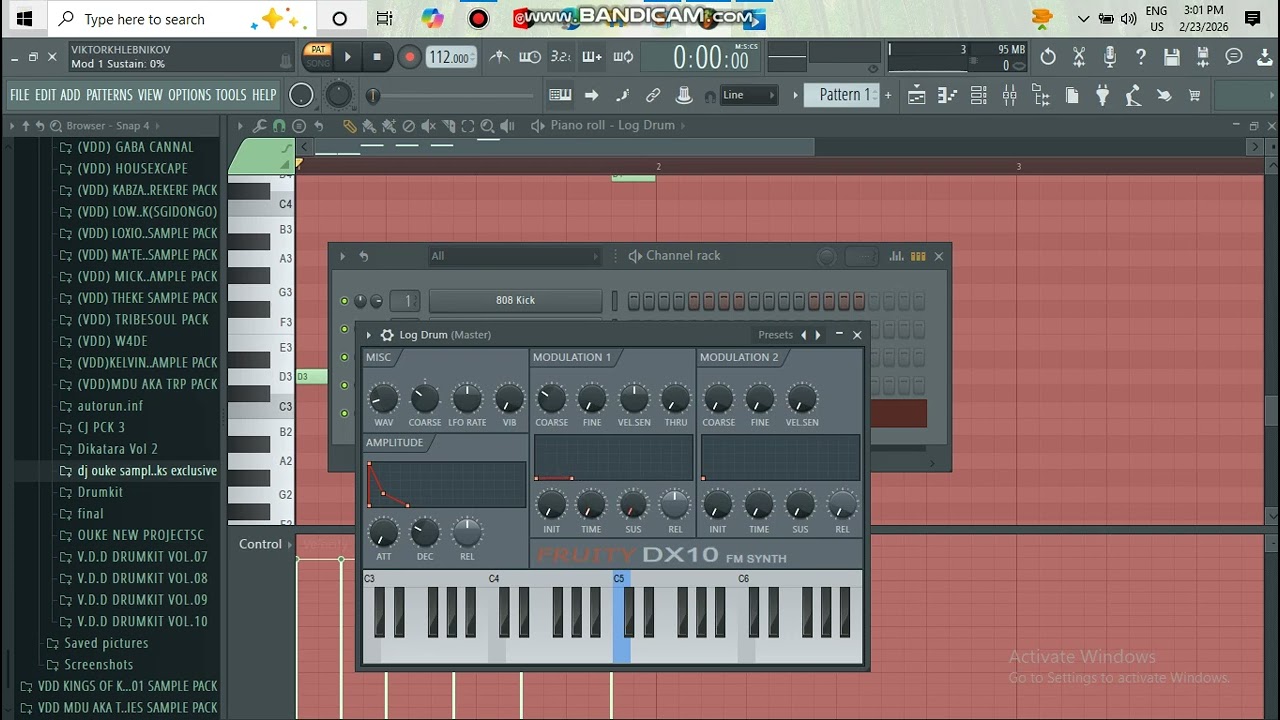Click the master pitch knob
This screenshot has width=1280, height=720.
tap(339, 95)
